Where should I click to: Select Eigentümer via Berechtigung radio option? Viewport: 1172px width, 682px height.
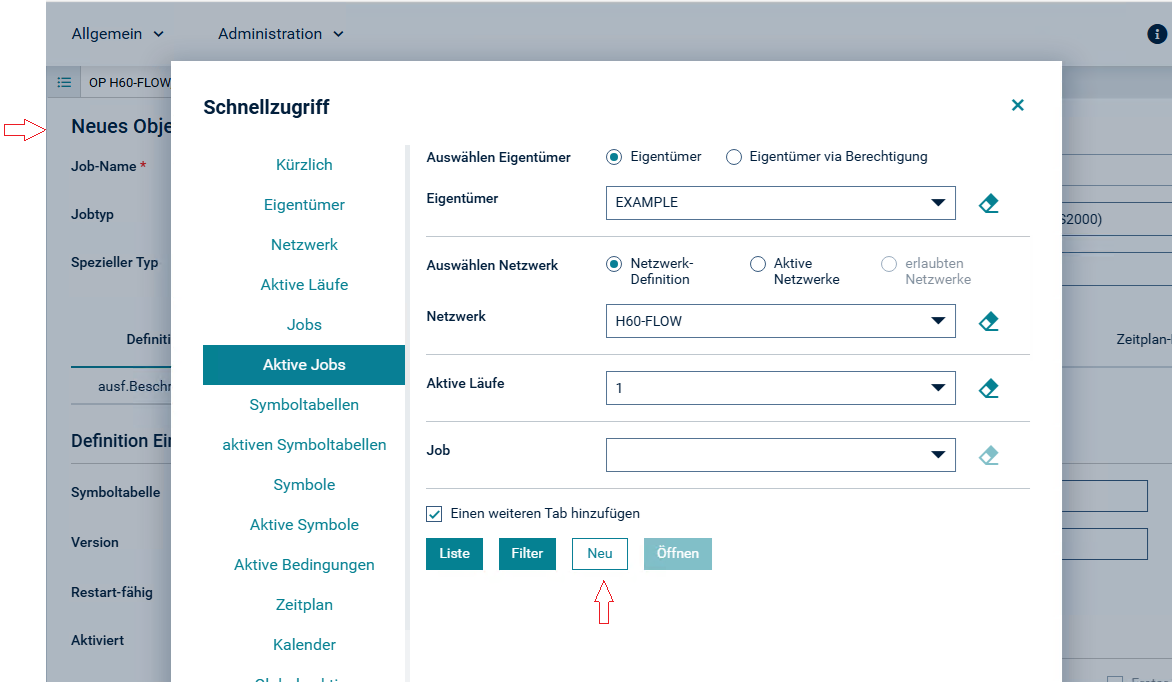pos(734,157)
